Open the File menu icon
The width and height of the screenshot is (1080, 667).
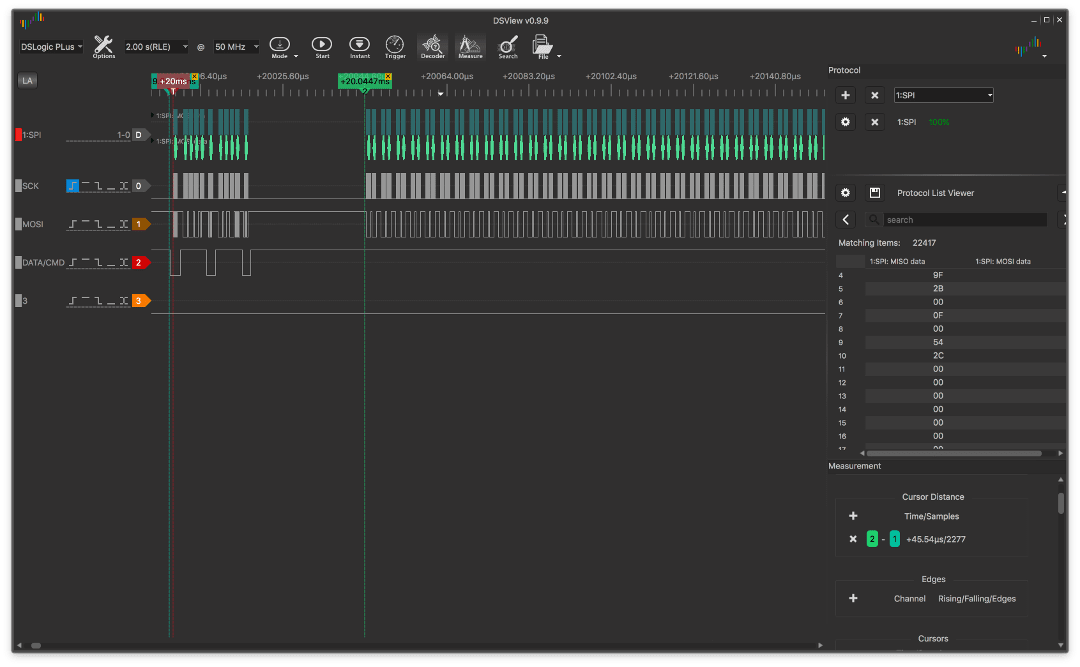542,46
